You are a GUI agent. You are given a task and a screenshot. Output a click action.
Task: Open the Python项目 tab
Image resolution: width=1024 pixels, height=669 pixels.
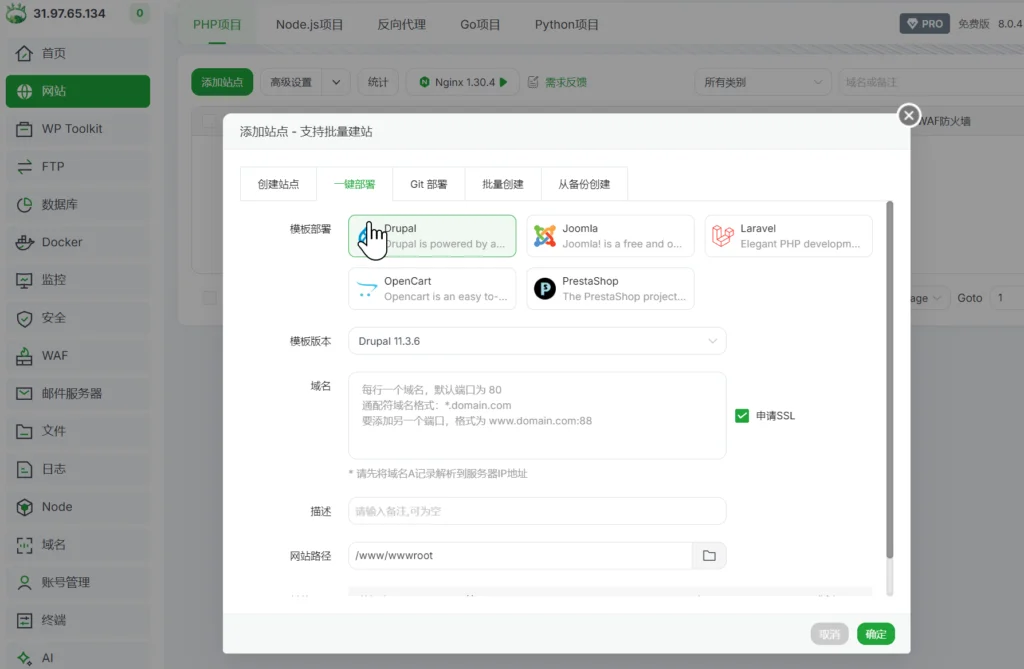point(567,25)
